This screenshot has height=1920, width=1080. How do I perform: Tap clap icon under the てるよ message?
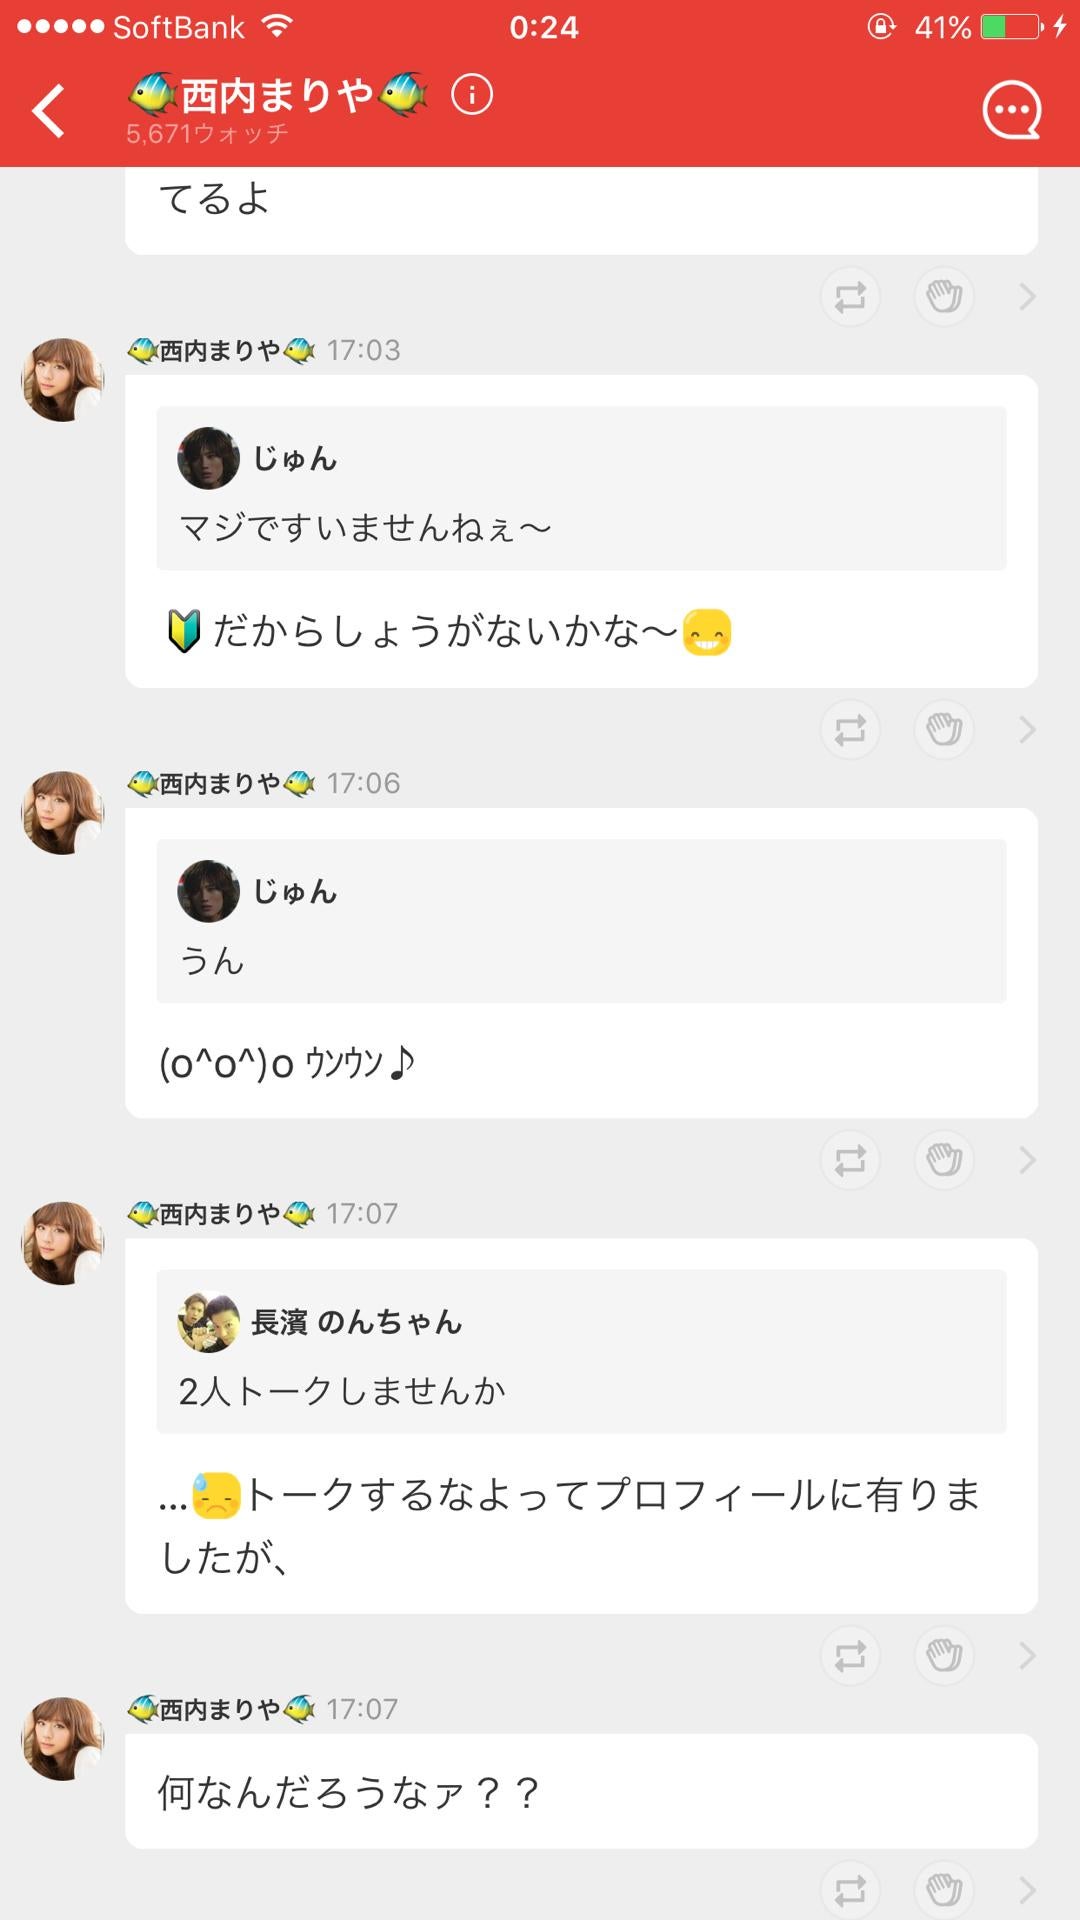point(943,297)
